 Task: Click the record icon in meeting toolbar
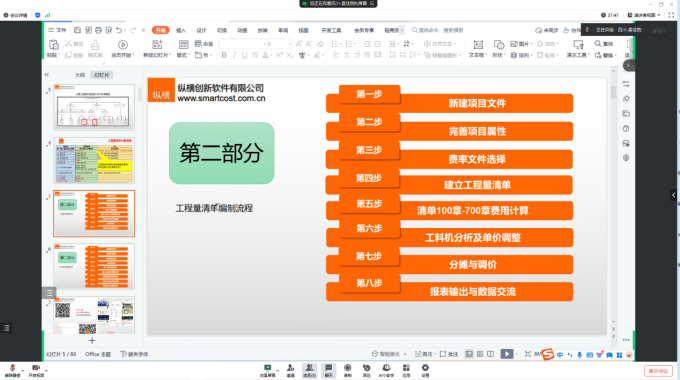(347, 368)
